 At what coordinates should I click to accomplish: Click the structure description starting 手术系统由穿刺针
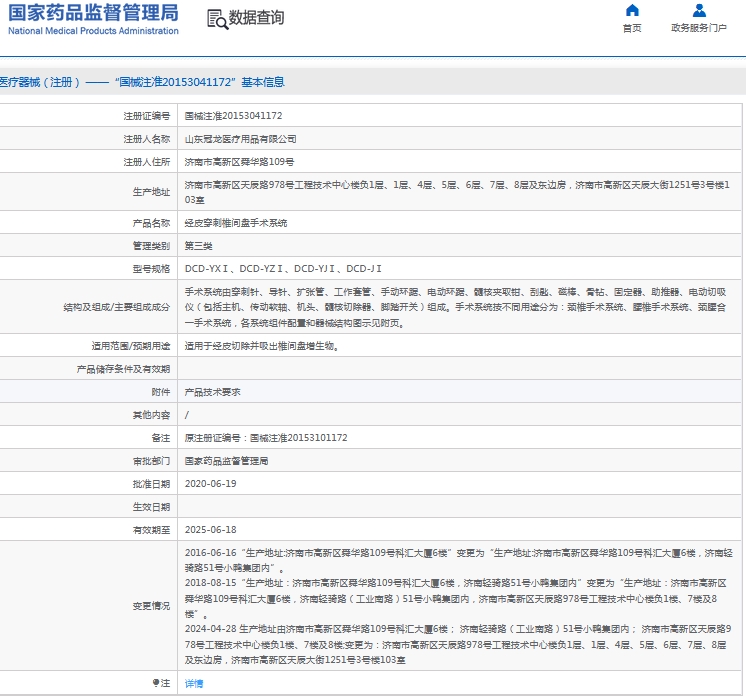pyautogui.click(x=456, y=307)
